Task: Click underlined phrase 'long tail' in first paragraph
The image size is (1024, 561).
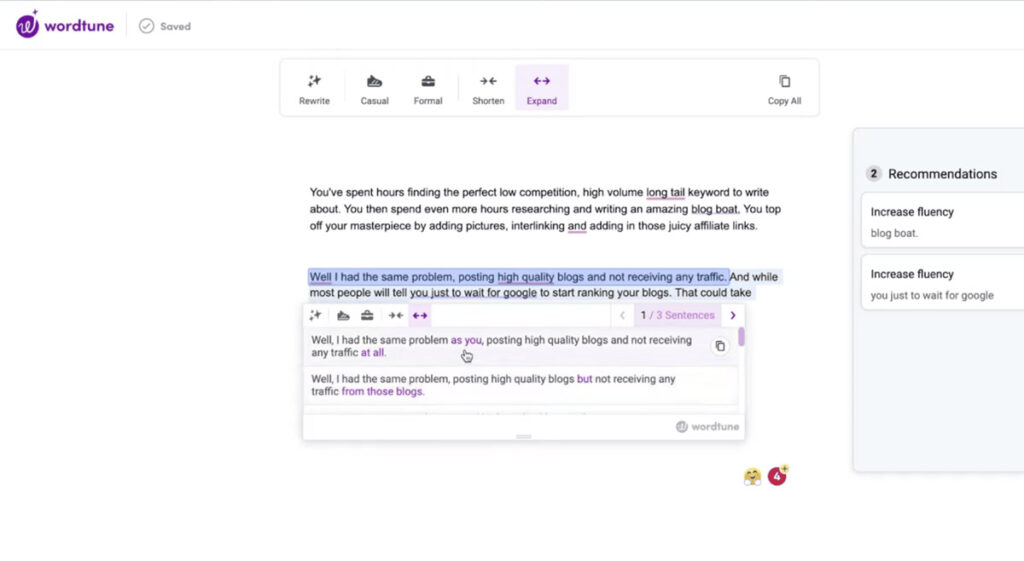Action: tap(665, 193)
